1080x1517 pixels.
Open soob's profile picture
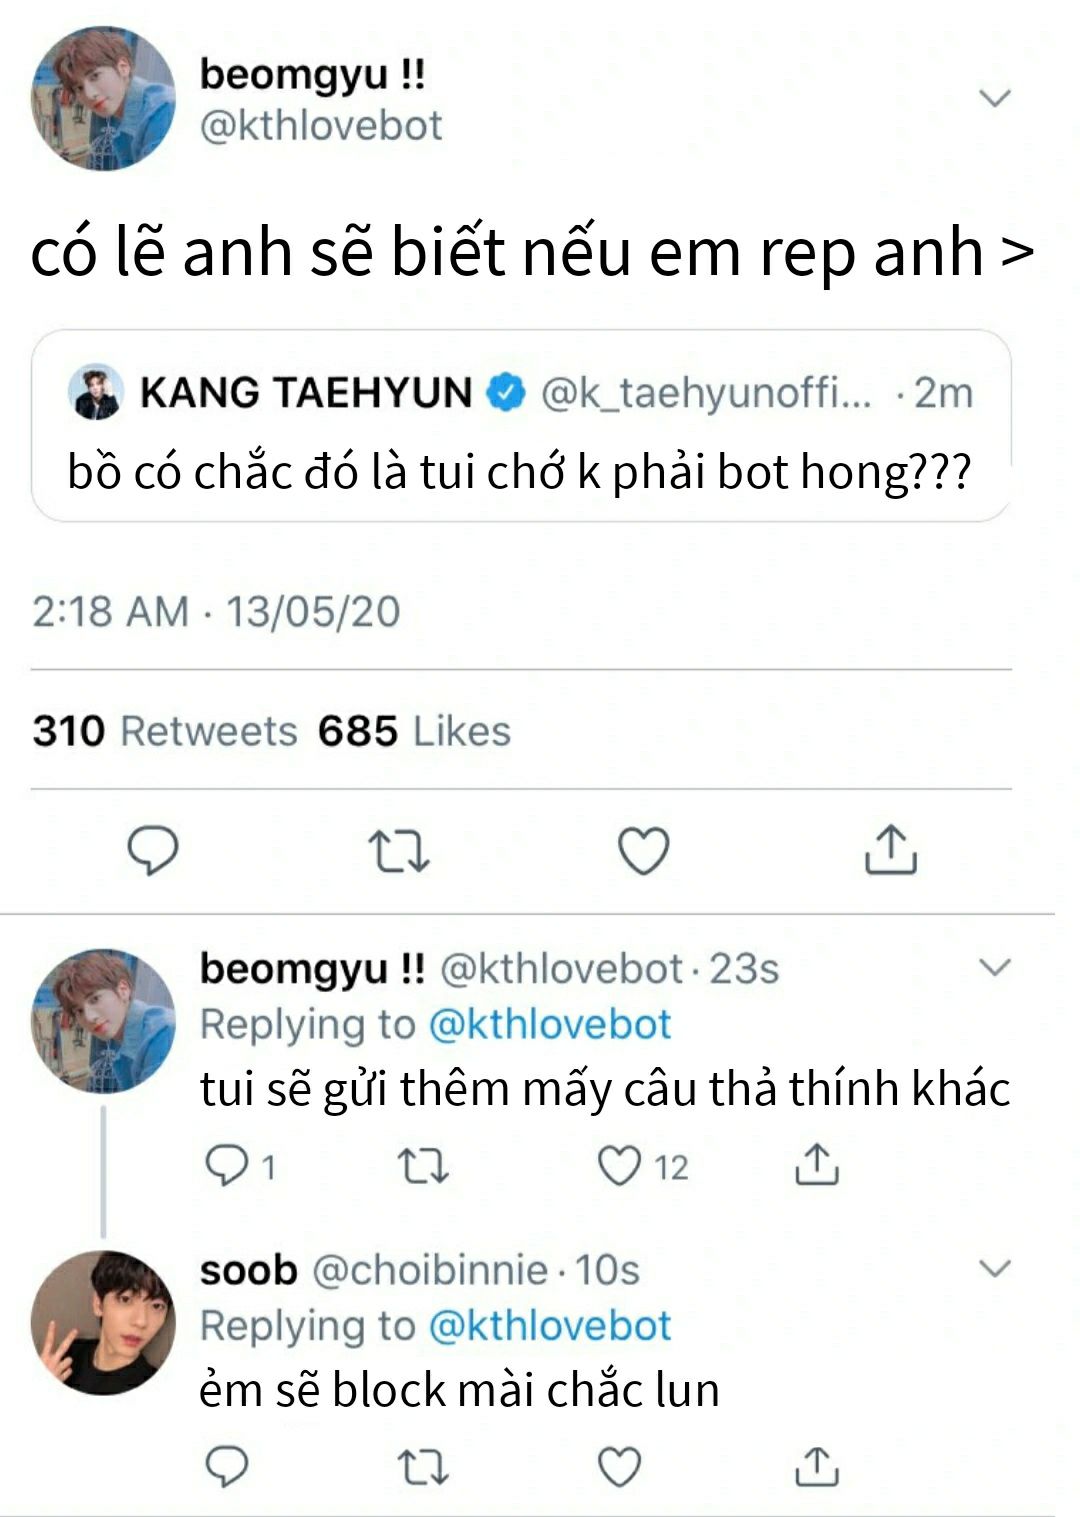103,1322
